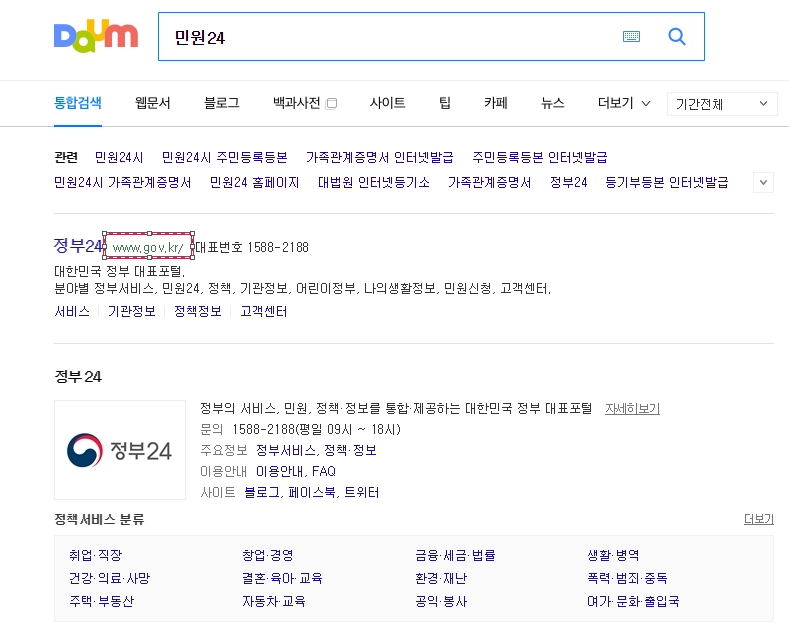This screenshot has height=634, width=789.
Task: Click 더보기 beside 정책 서비스 분류
Action: pyautogui.click(x=759, y=519)
